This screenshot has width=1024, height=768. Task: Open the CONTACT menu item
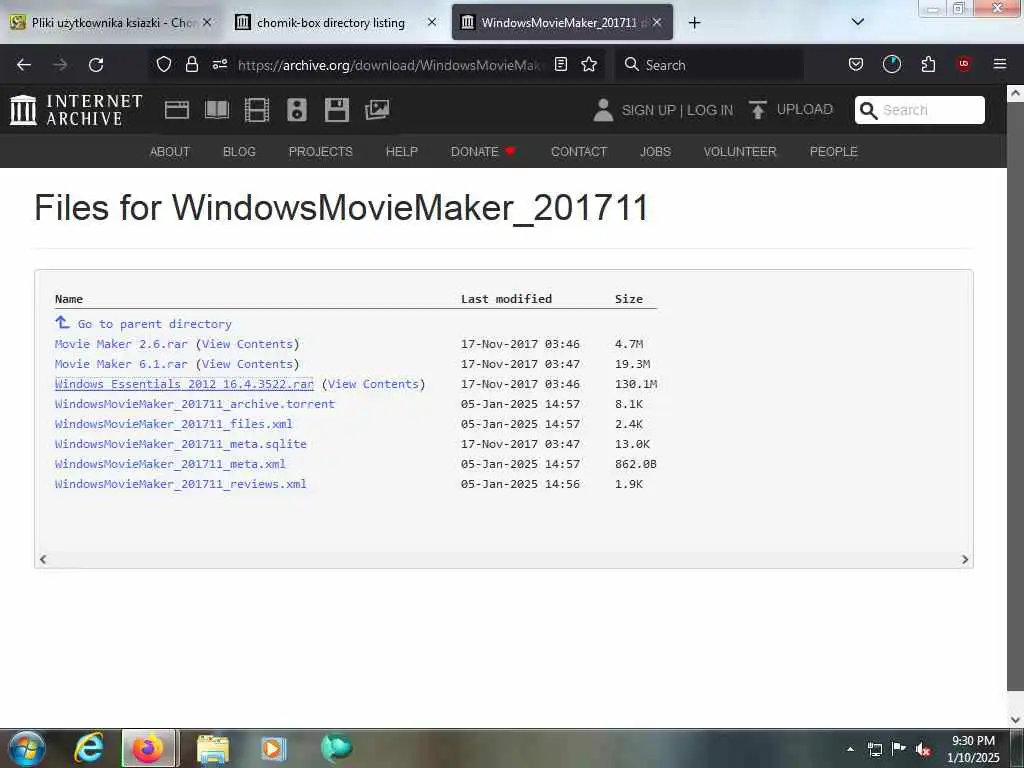(579, 152)
